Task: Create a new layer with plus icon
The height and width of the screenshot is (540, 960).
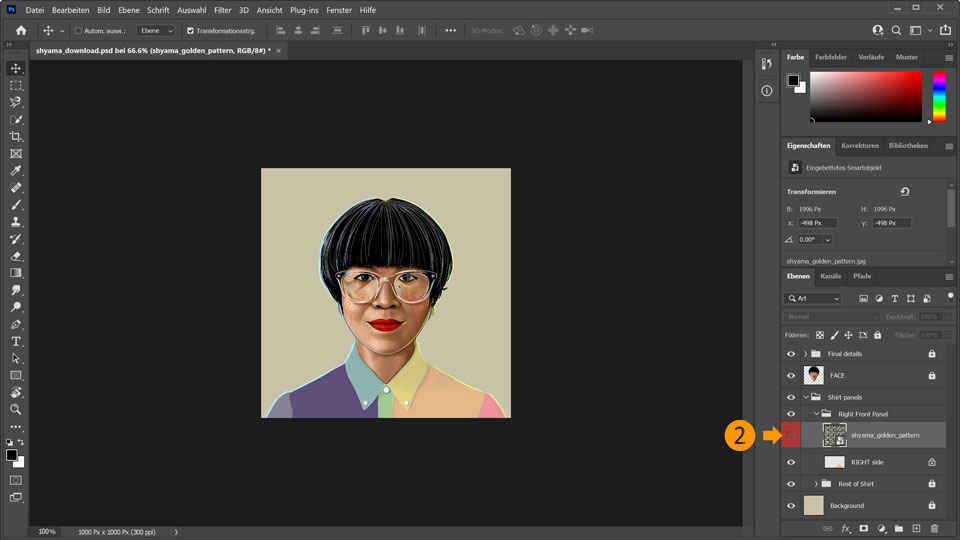Action: click(x=916, y=528)
